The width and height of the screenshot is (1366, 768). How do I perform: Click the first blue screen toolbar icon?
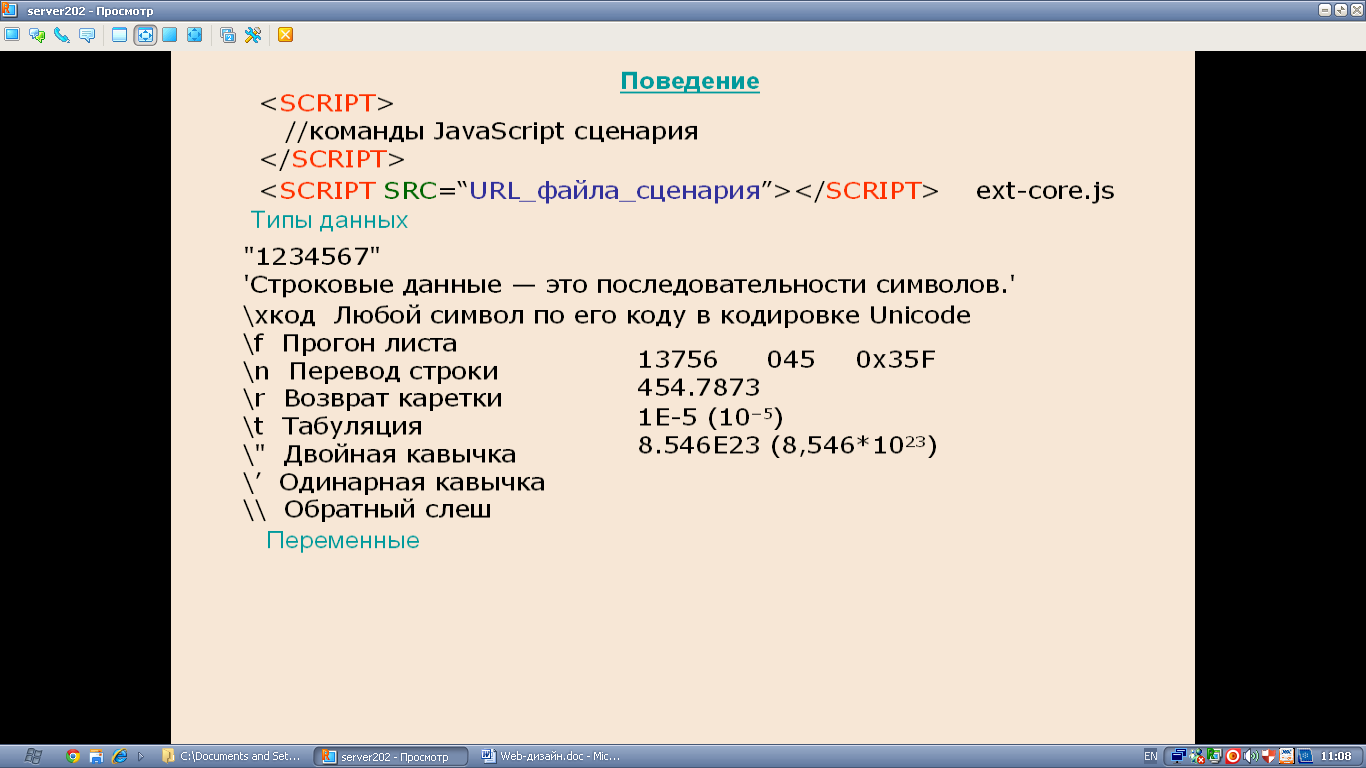click(x=12, y=35)
